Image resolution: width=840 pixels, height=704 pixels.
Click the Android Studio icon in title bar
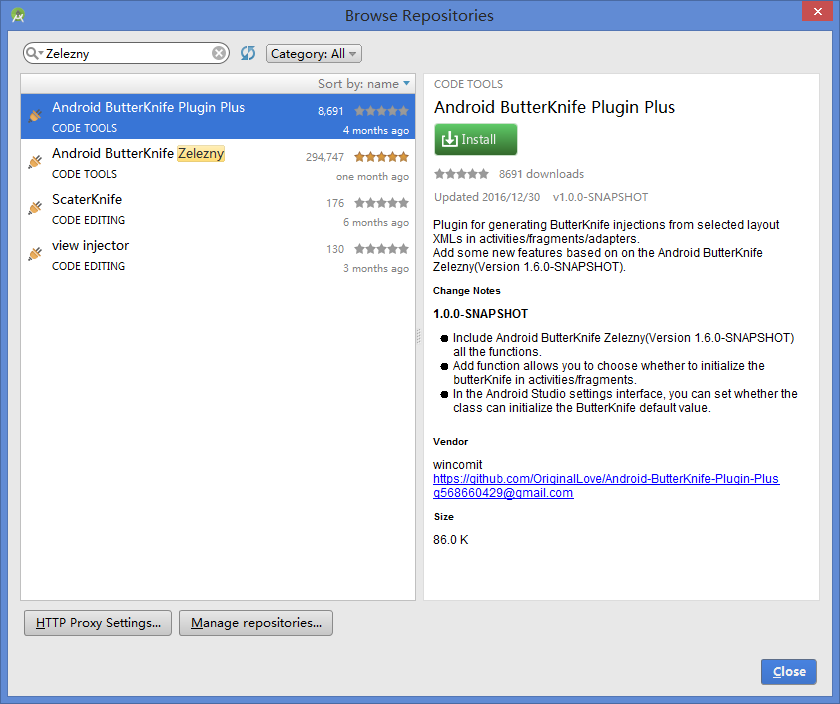click(18, 15)
